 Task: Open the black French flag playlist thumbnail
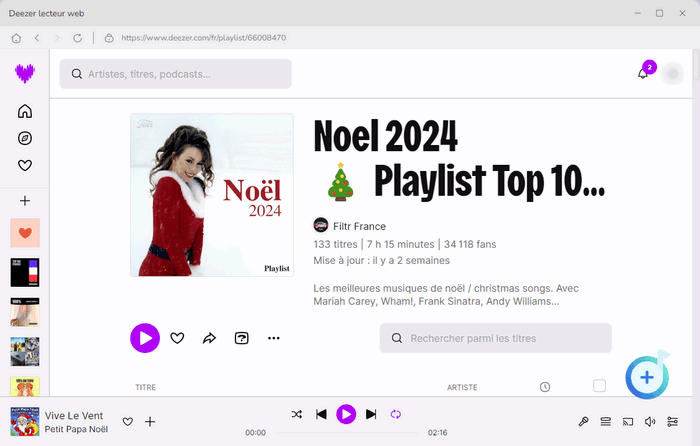[25, 272]
